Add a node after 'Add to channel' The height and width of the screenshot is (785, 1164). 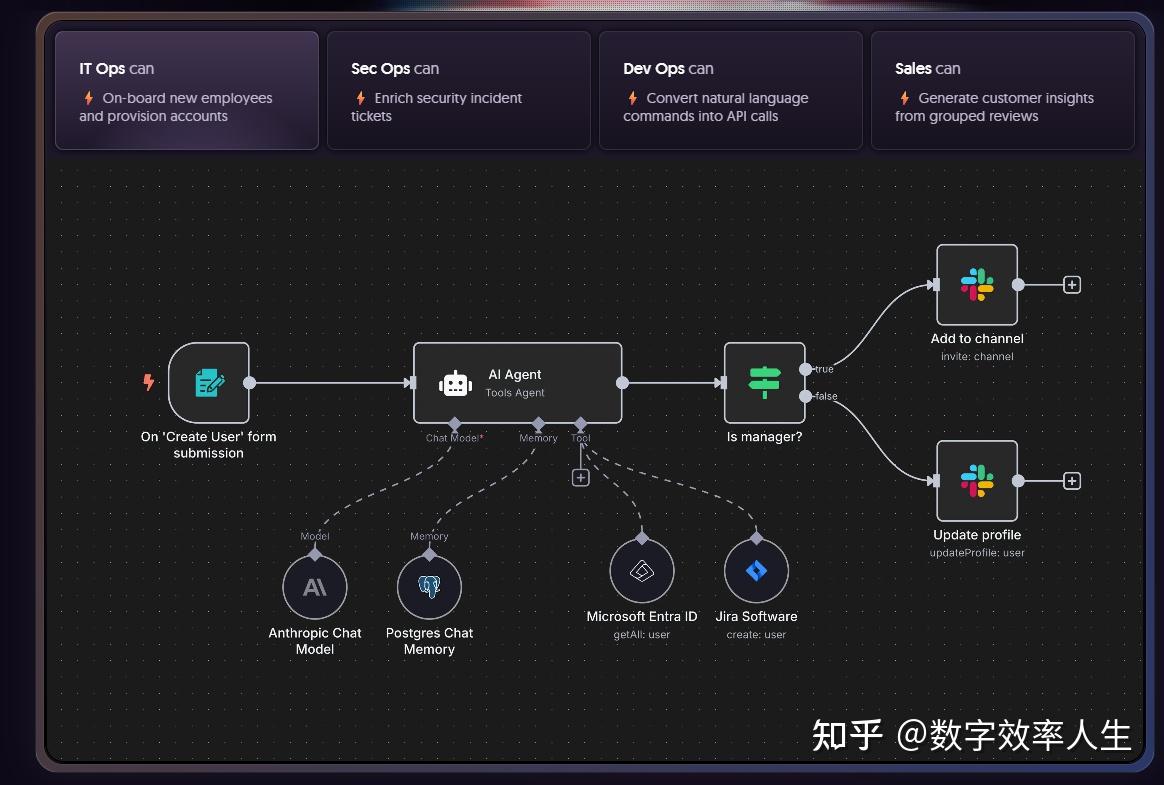[1072, 284]
